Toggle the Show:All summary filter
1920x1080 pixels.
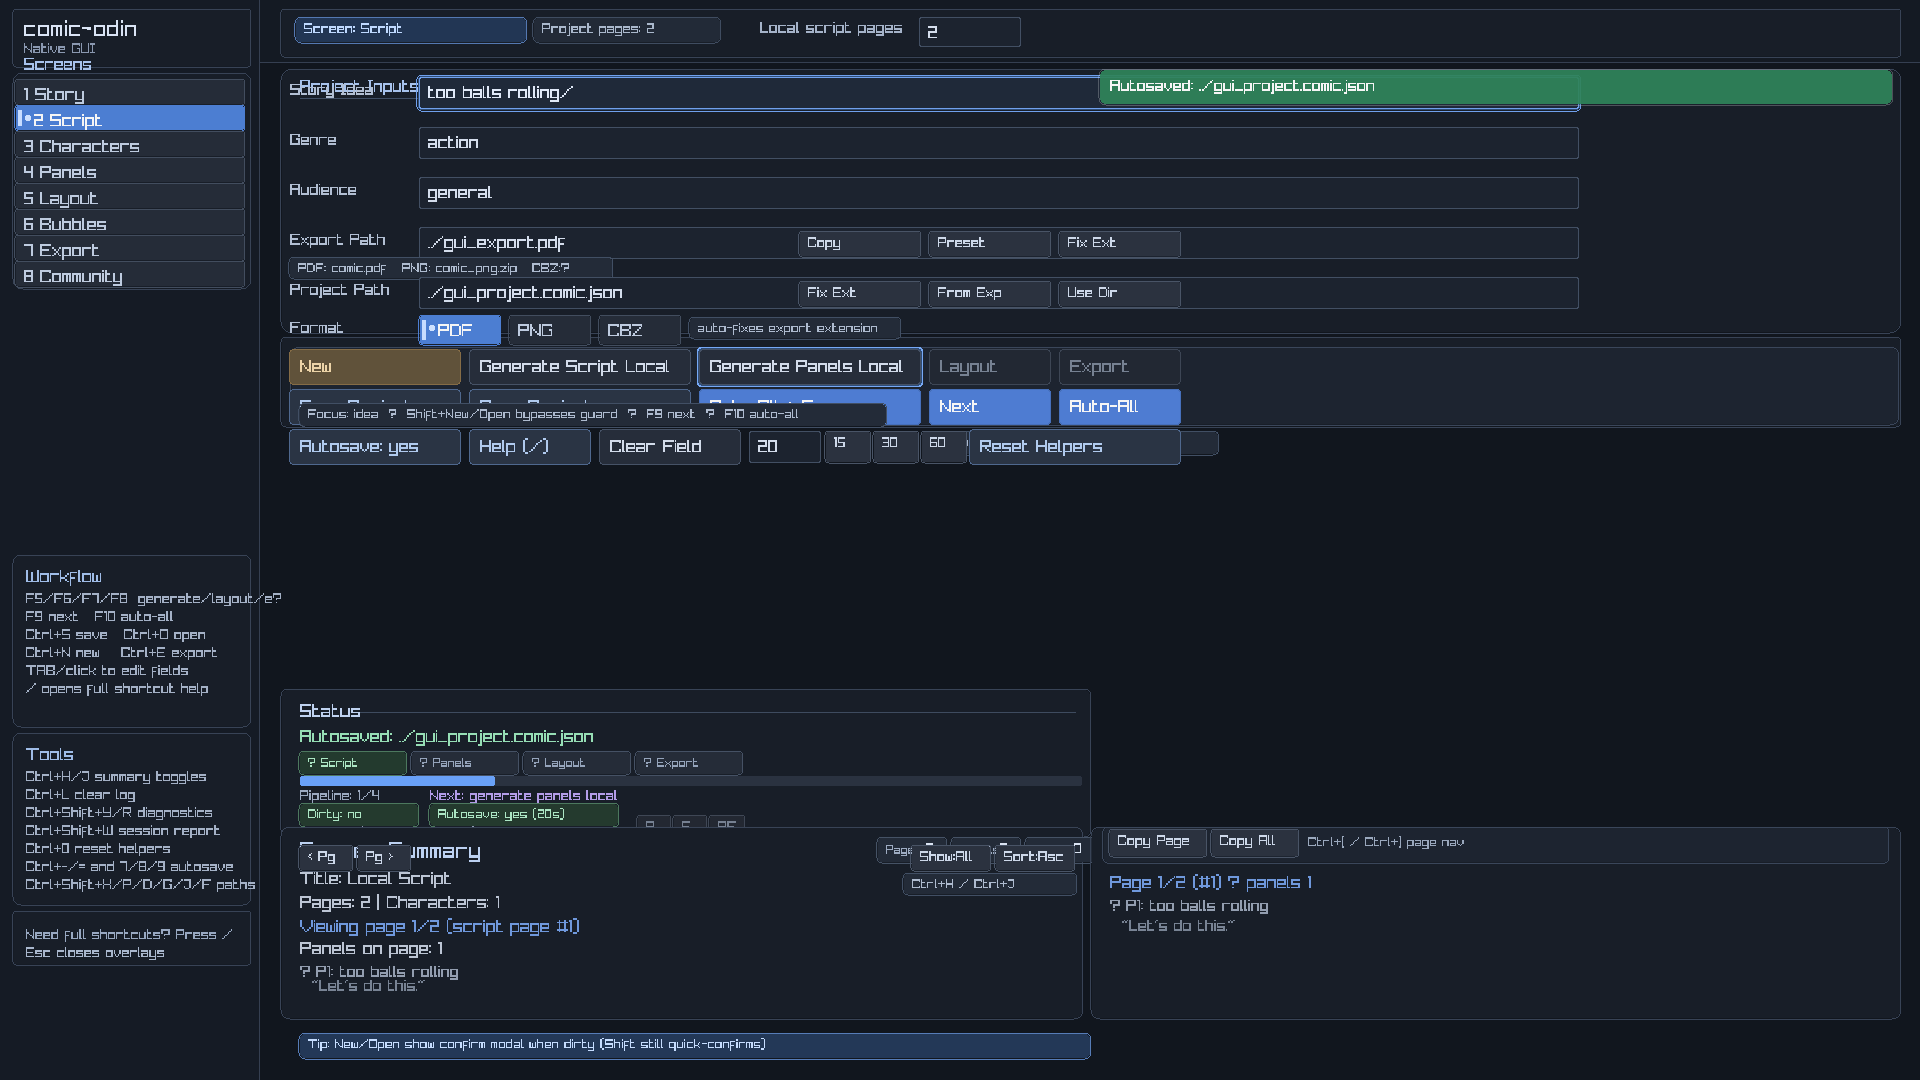pos(950,857)
